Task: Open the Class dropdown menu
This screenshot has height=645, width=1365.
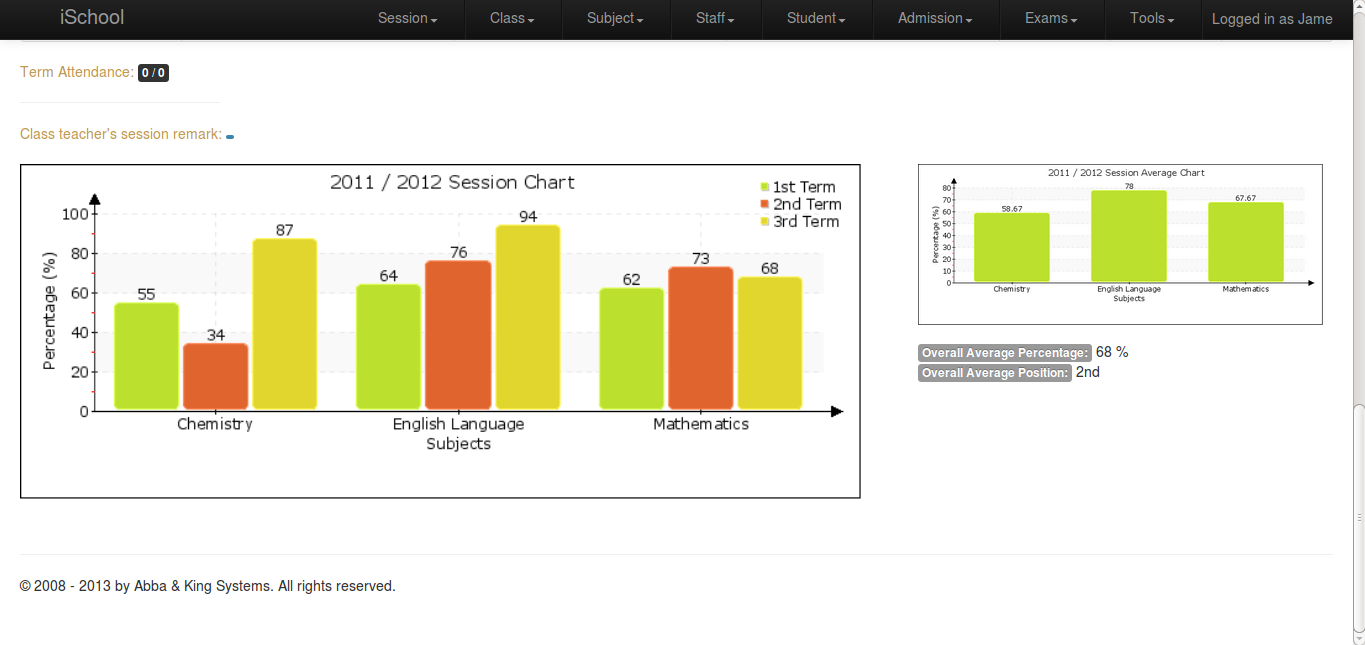Action: pos(511,18)
